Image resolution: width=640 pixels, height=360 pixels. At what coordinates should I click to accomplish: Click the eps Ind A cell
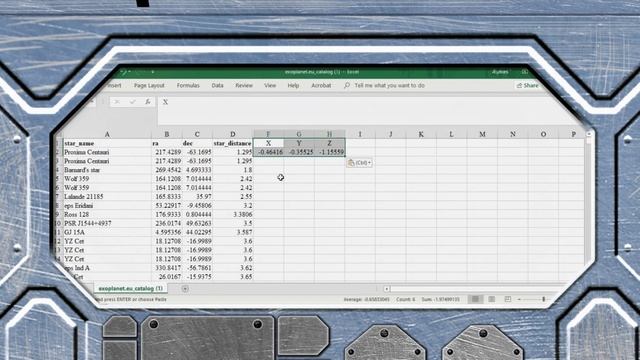[107, 268]
